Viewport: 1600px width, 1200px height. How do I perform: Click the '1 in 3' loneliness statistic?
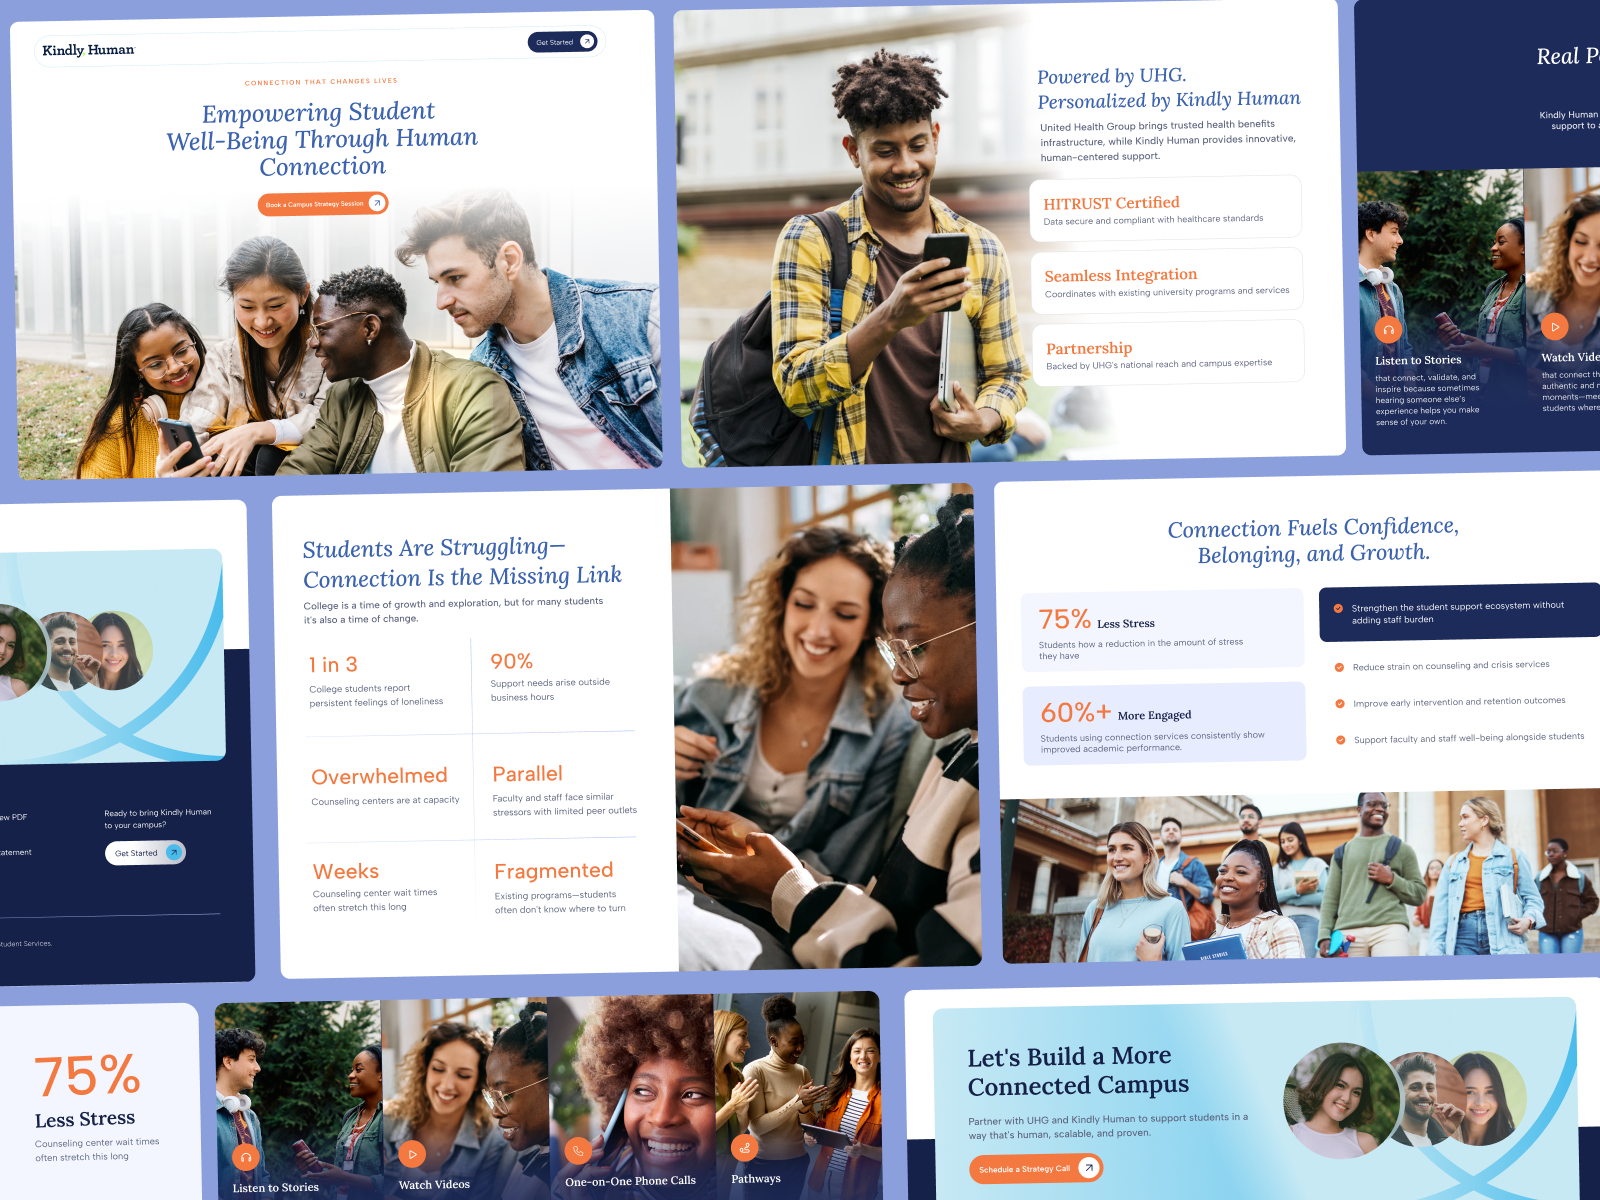(x=333, y=665)
